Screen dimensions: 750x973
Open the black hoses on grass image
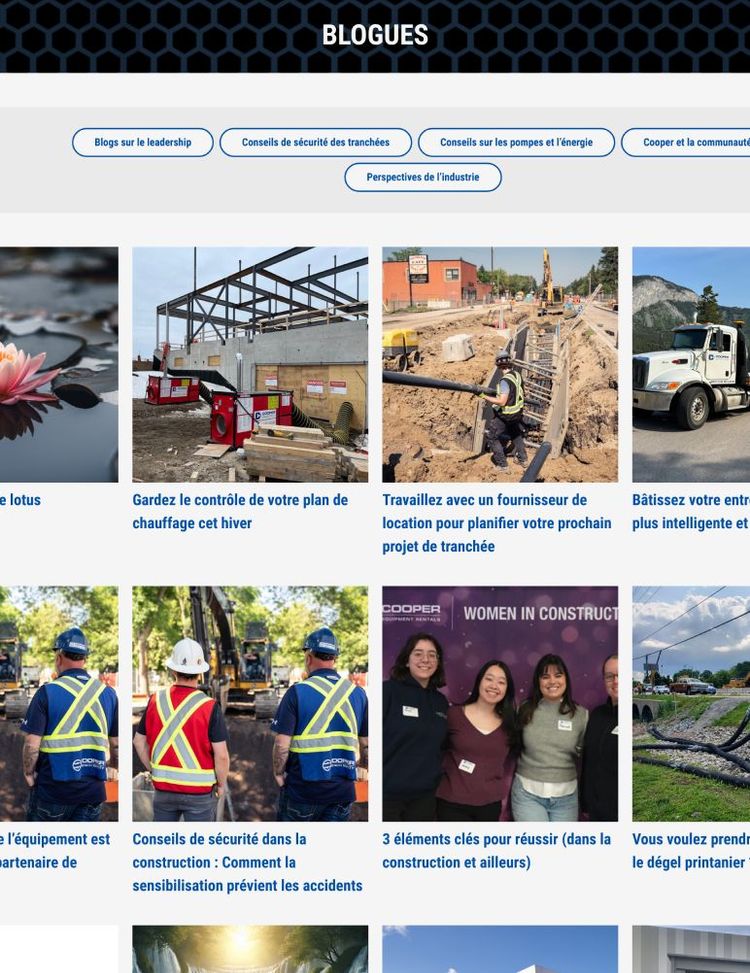click(691, 704)
